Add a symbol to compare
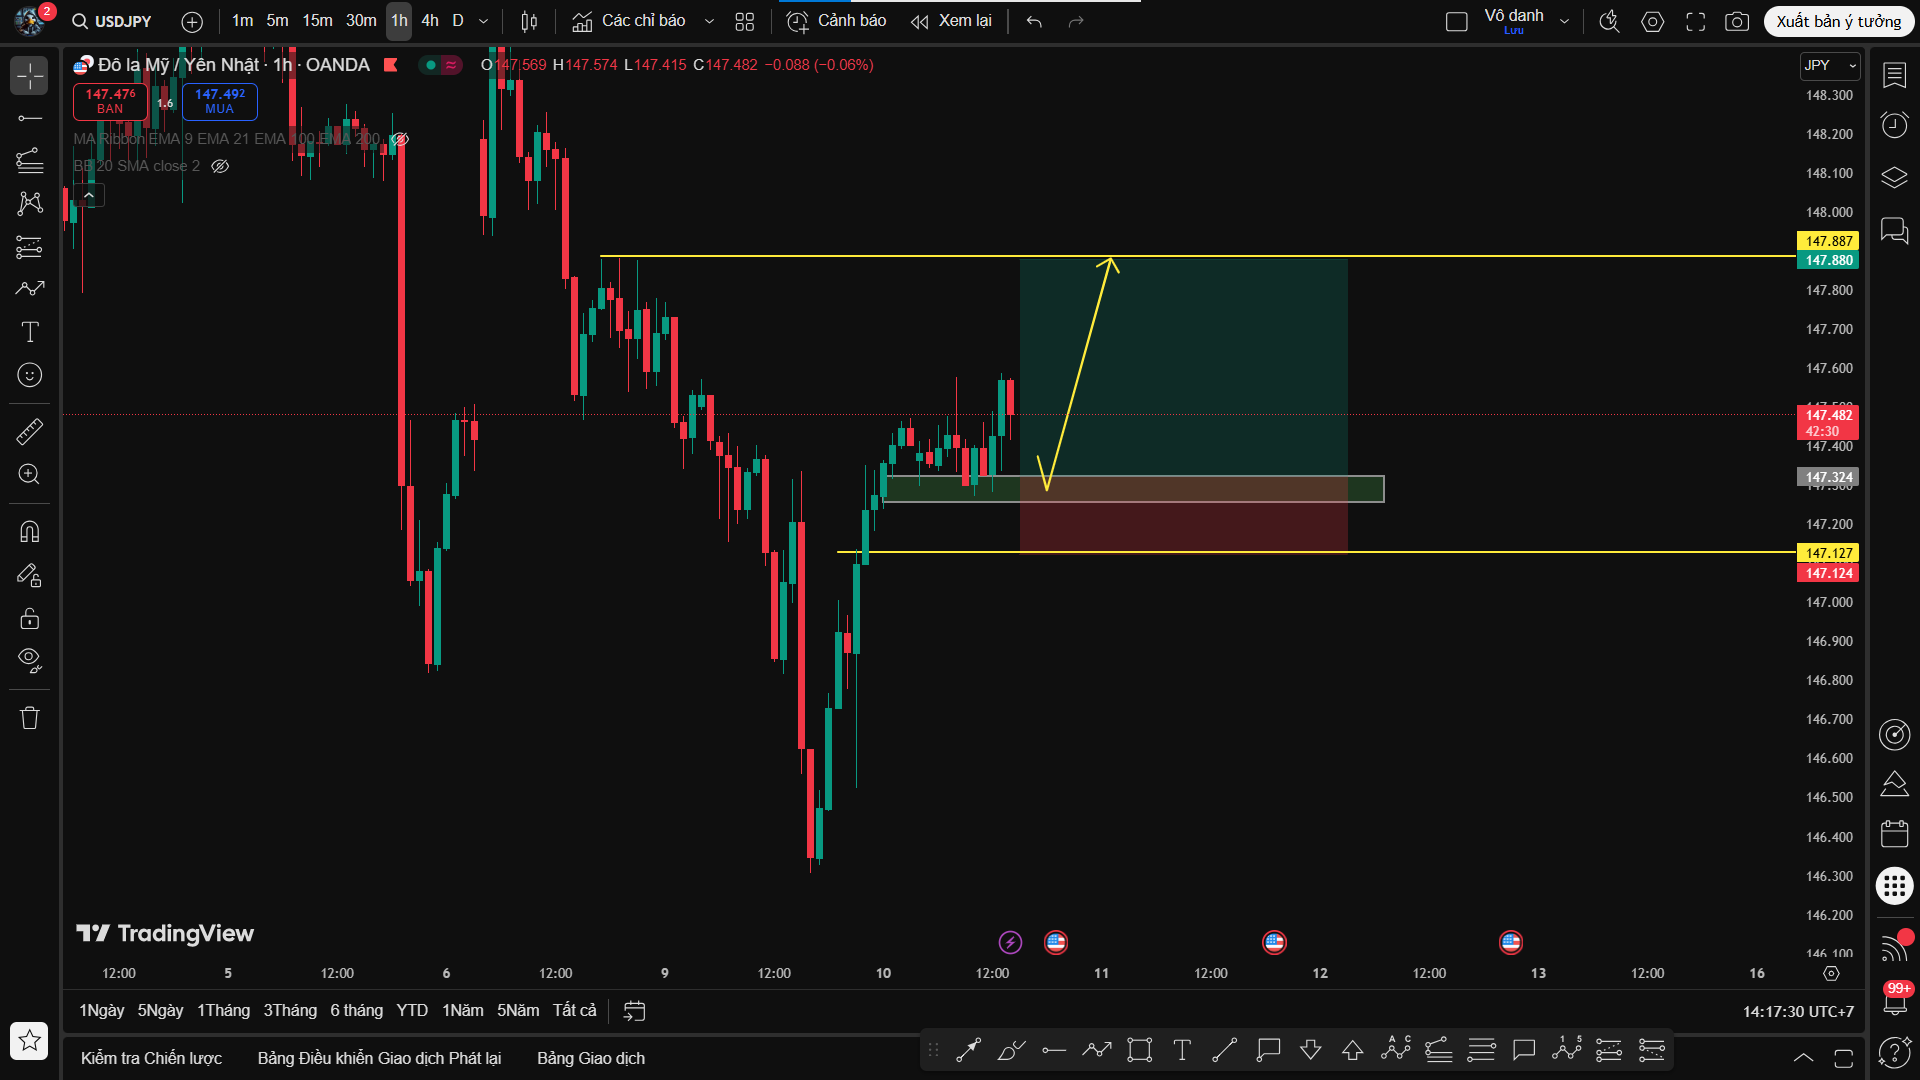This screenshot has width=1920, height=1080. [192, 21]
